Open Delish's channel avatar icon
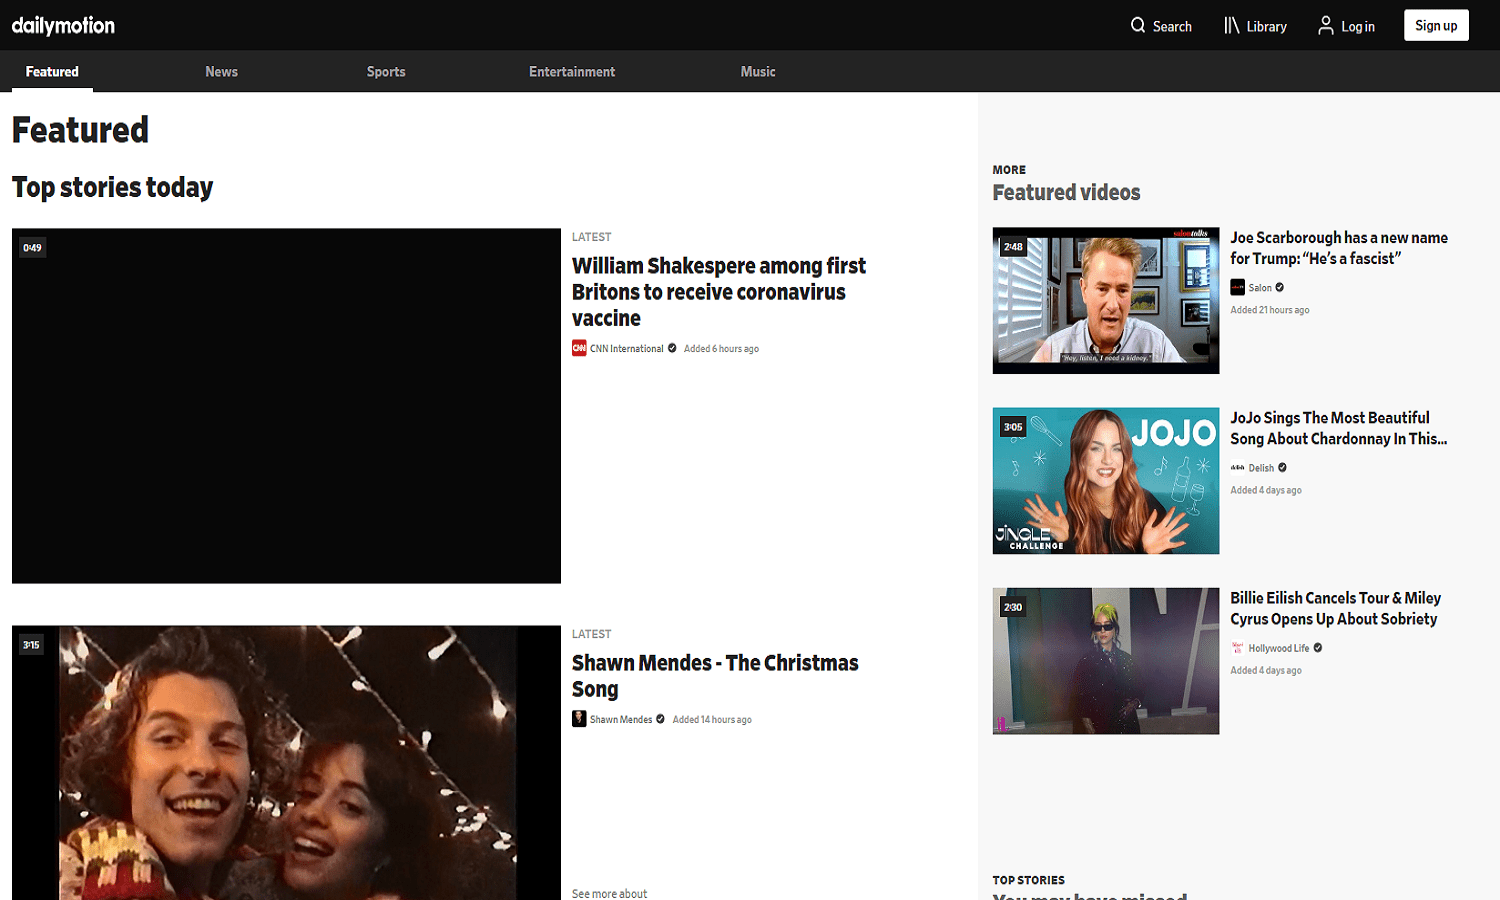Image resolution: width=1500 pixels, height=900 pixels. 1238,467
